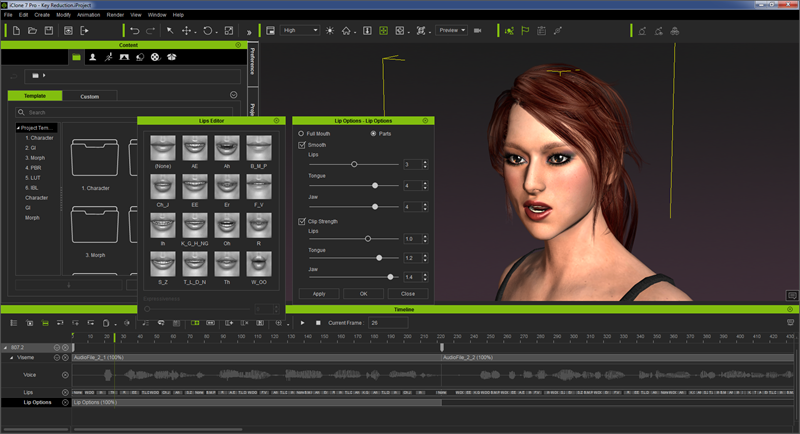Click the Save project icon
Image resolution: width=800 pixels, height=434 pixels.
(50, 31)
